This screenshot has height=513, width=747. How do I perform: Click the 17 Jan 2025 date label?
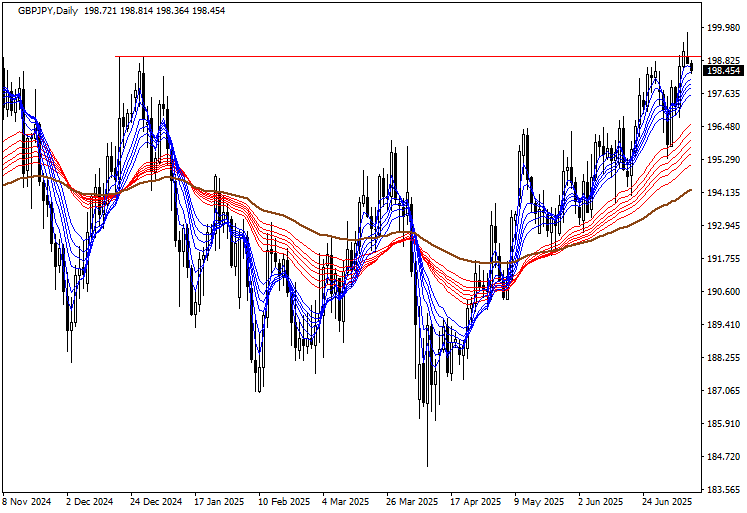coord(220,502)
